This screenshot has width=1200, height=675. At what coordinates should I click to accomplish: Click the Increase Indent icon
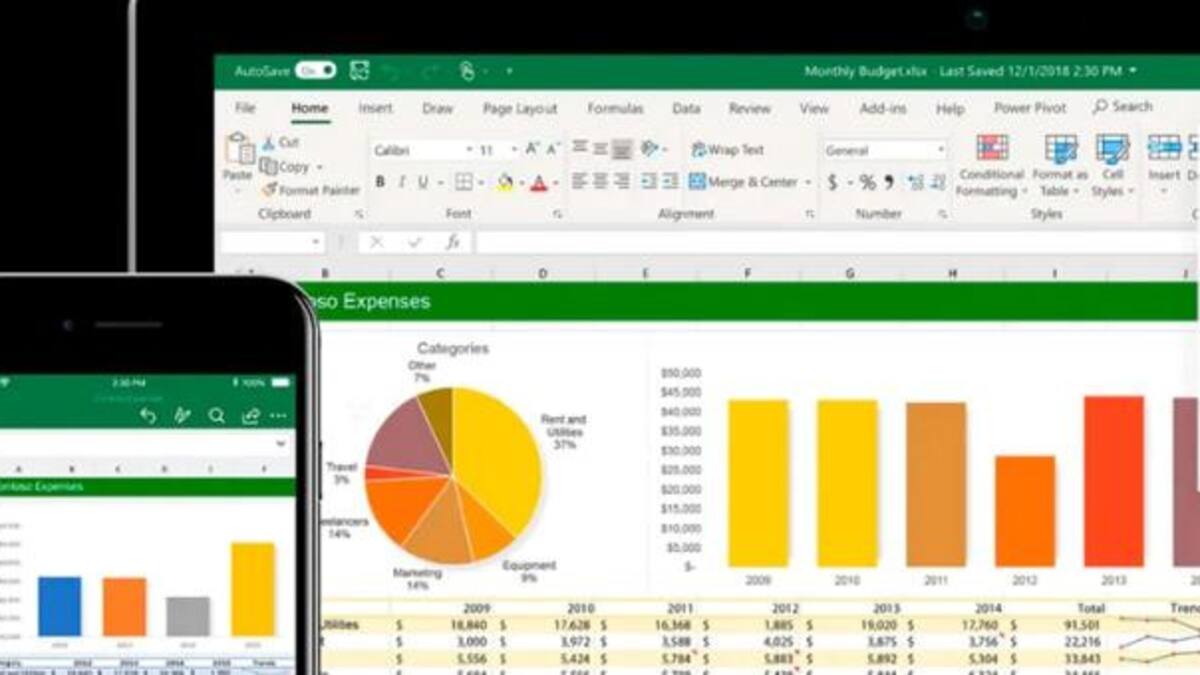click(x=670, y=181)
